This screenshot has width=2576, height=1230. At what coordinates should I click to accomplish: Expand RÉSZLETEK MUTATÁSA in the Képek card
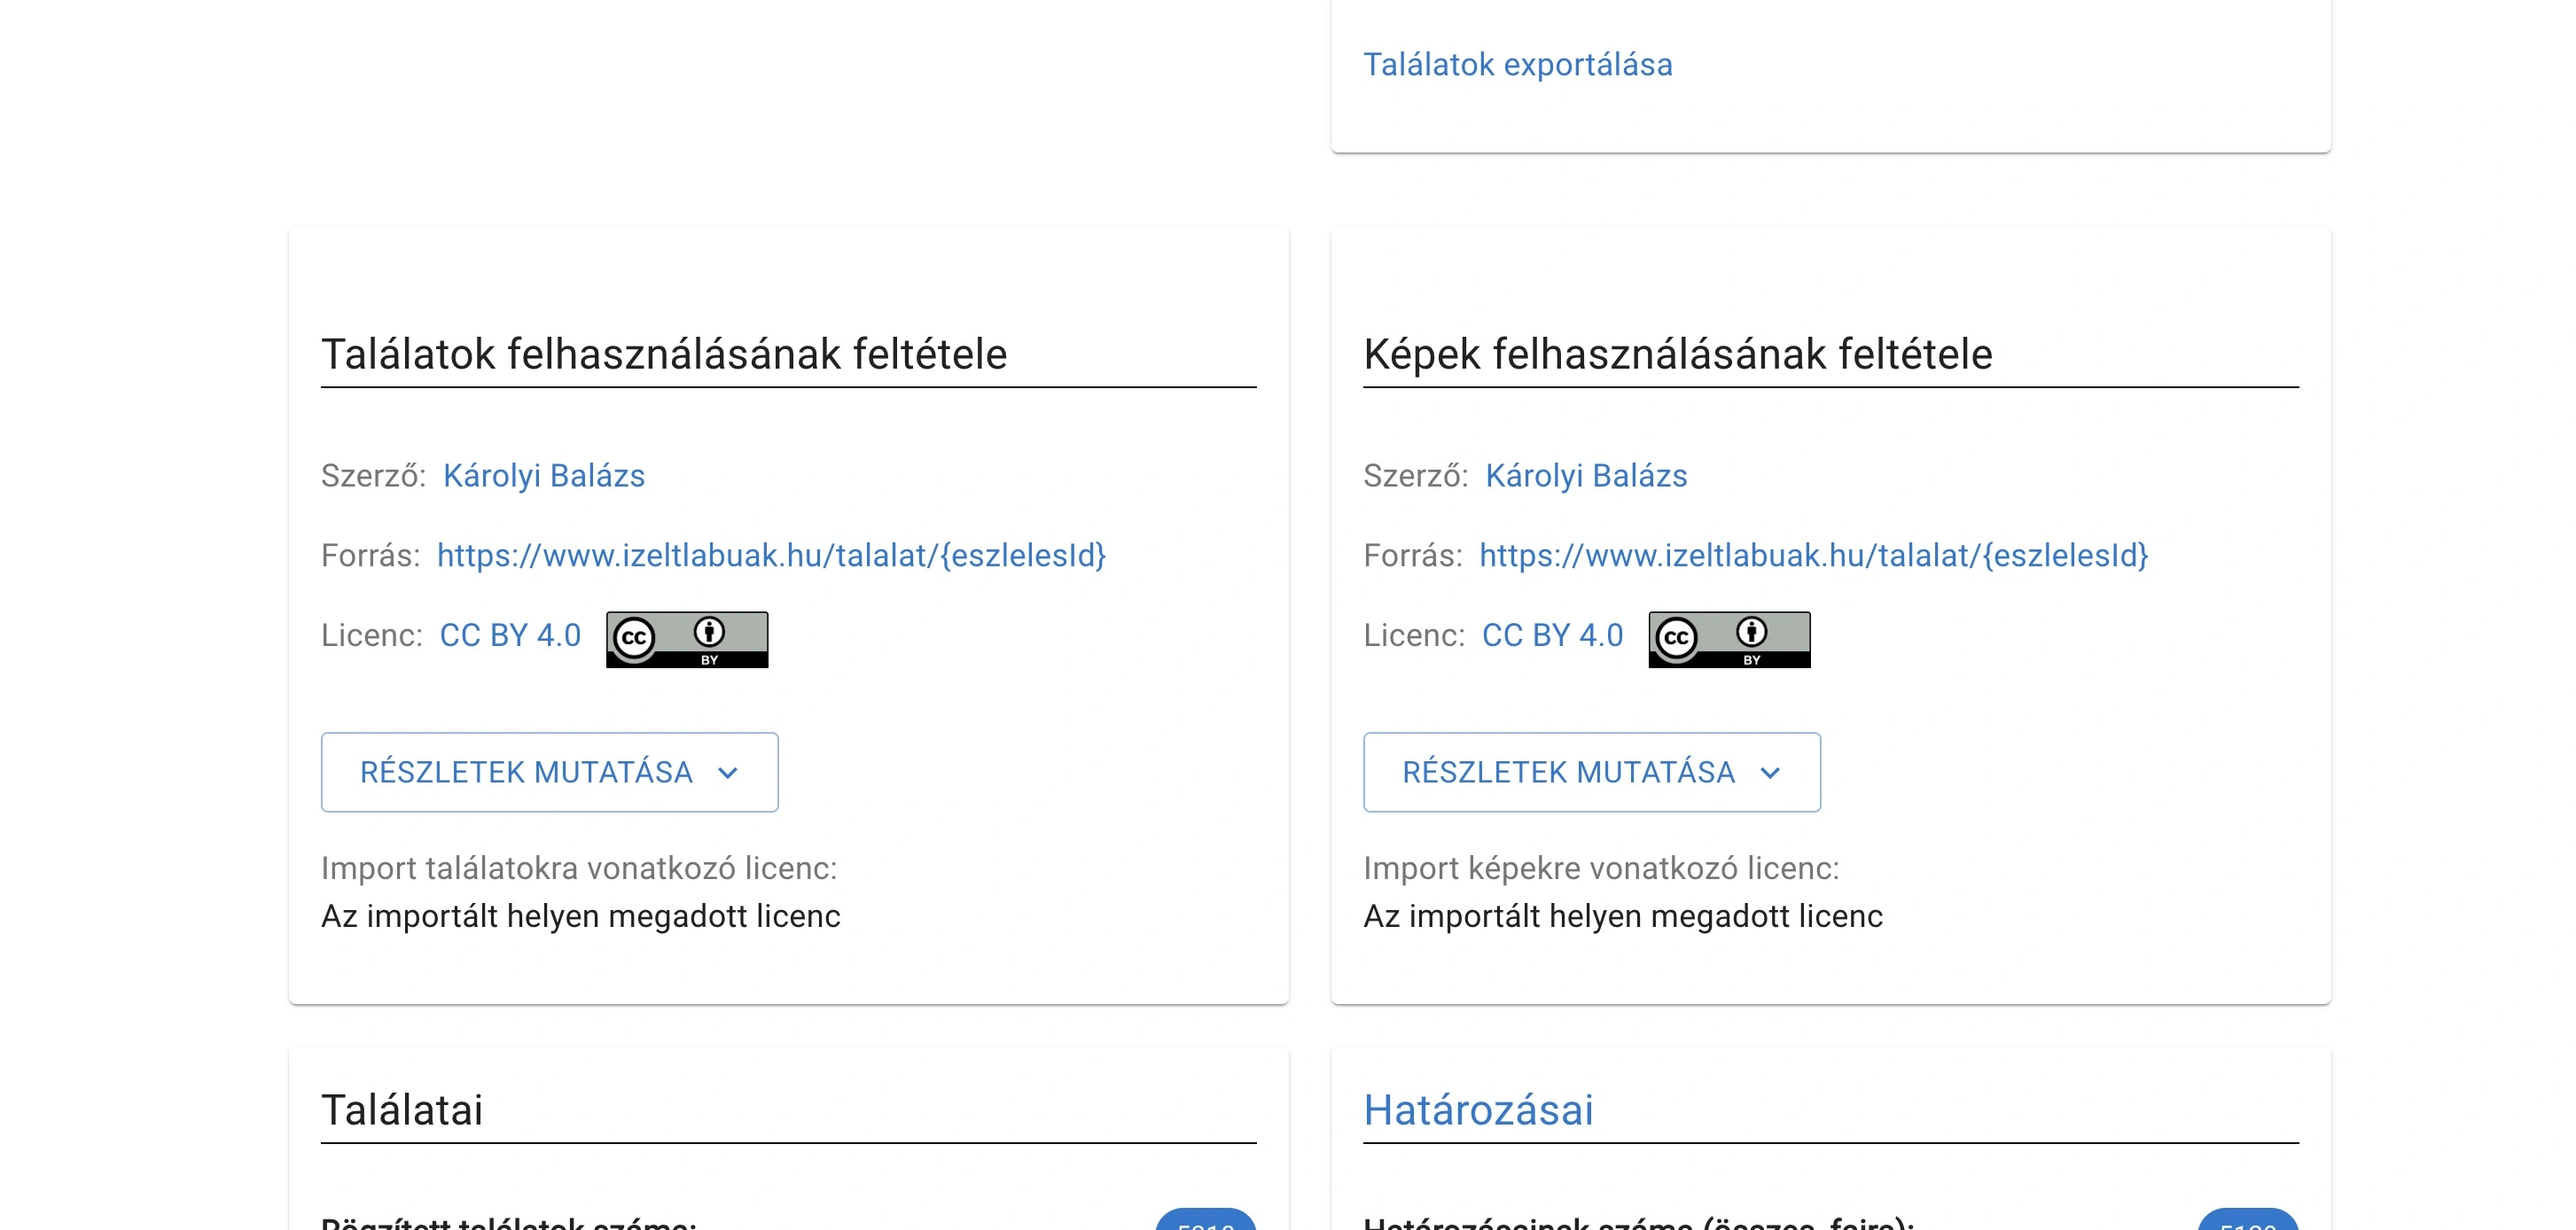[x=1592, y=772]
